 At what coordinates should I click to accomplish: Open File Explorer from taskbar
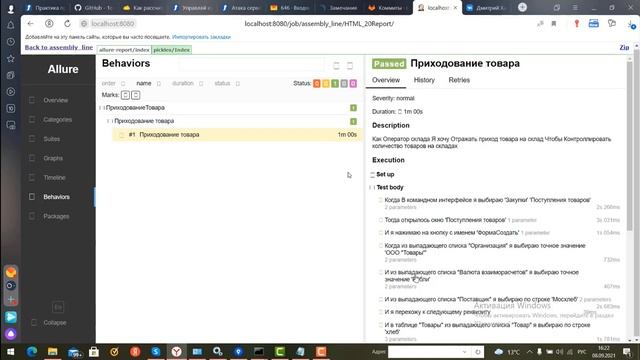tap(53, 351)
